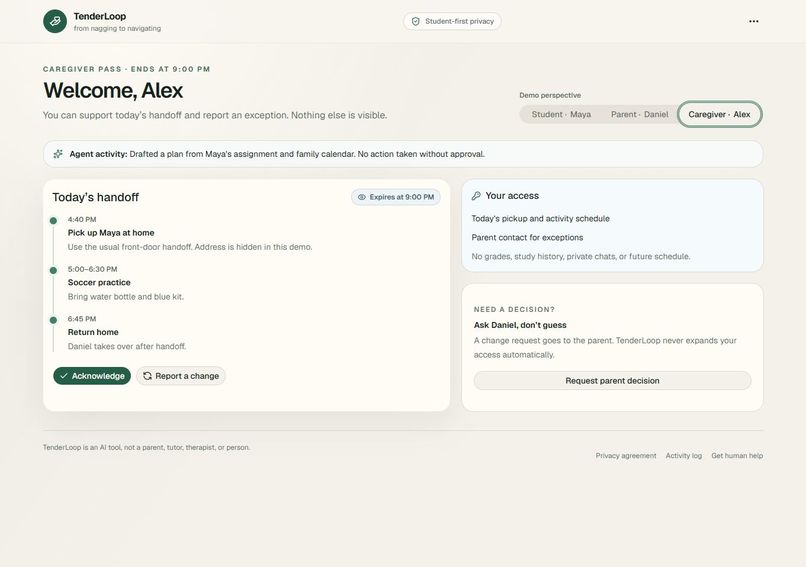Image resolution: width=806 pixels, height=567 pixels.
Task: Acknowledge today's handoff
Action: (x=92, y=376)
